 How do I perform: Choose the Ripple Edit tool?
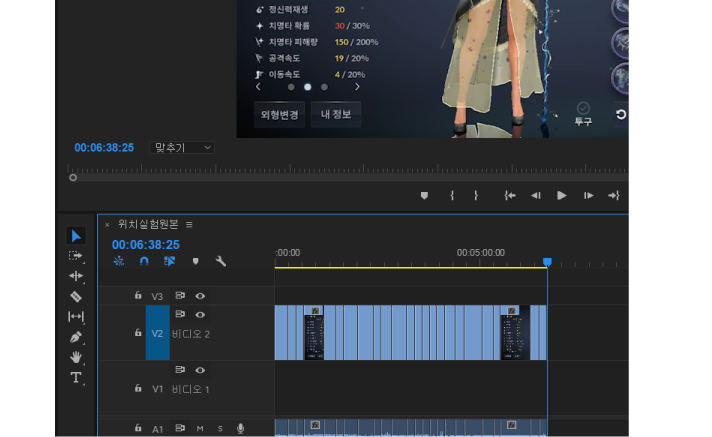[x=76, y=276]
